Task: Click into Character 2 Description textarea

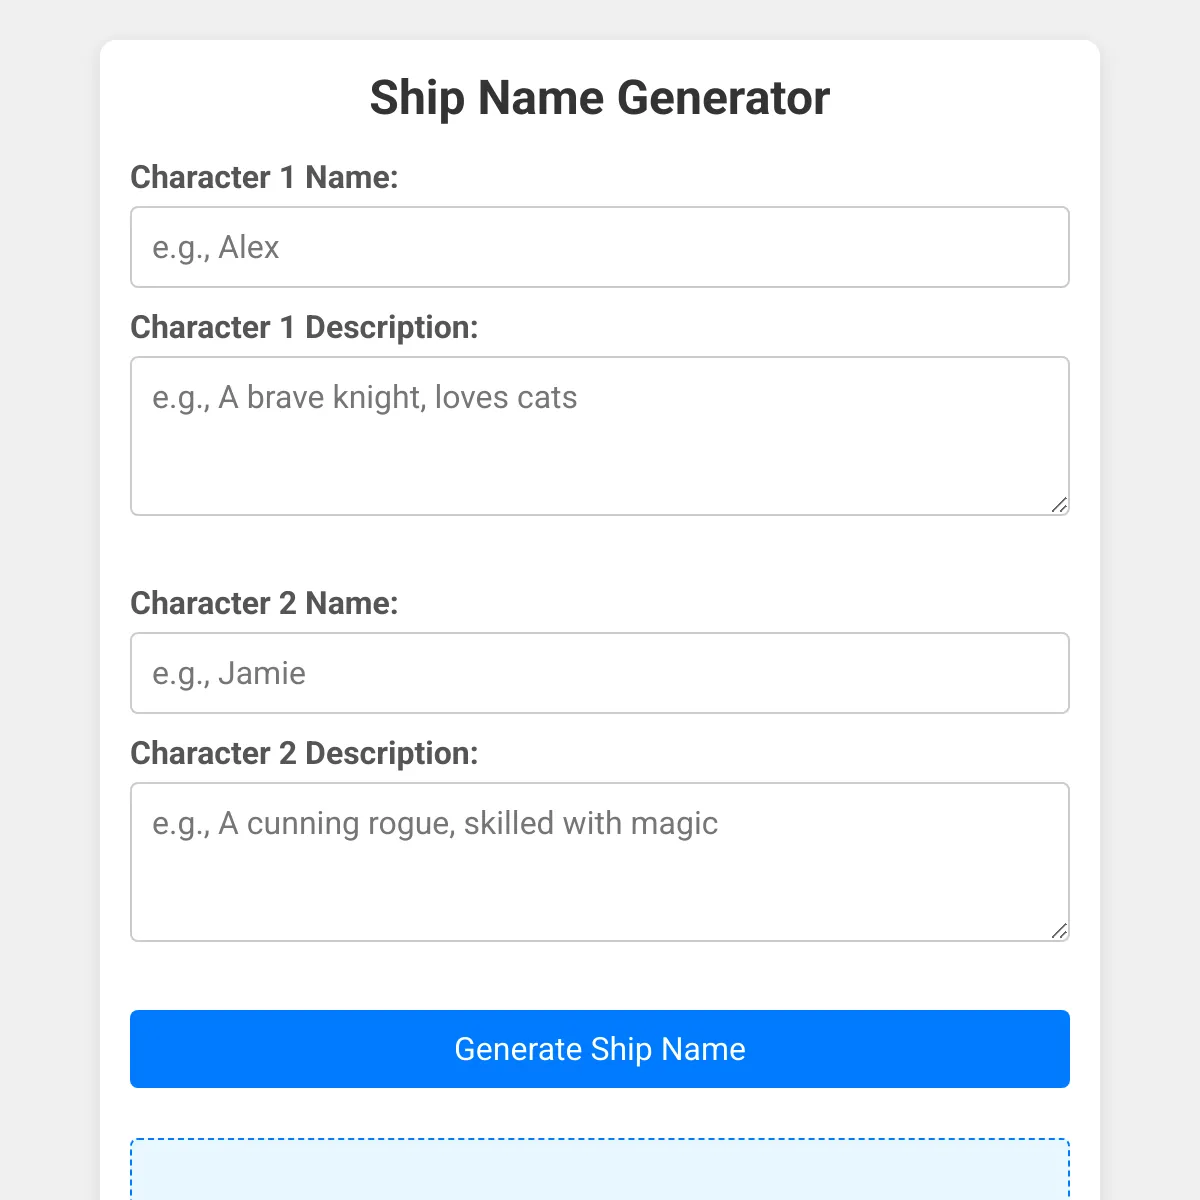Action: point(600,862)
